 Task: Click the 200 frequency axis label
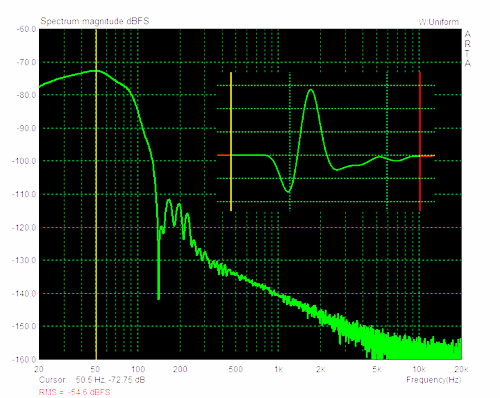(x=180, y=369)
